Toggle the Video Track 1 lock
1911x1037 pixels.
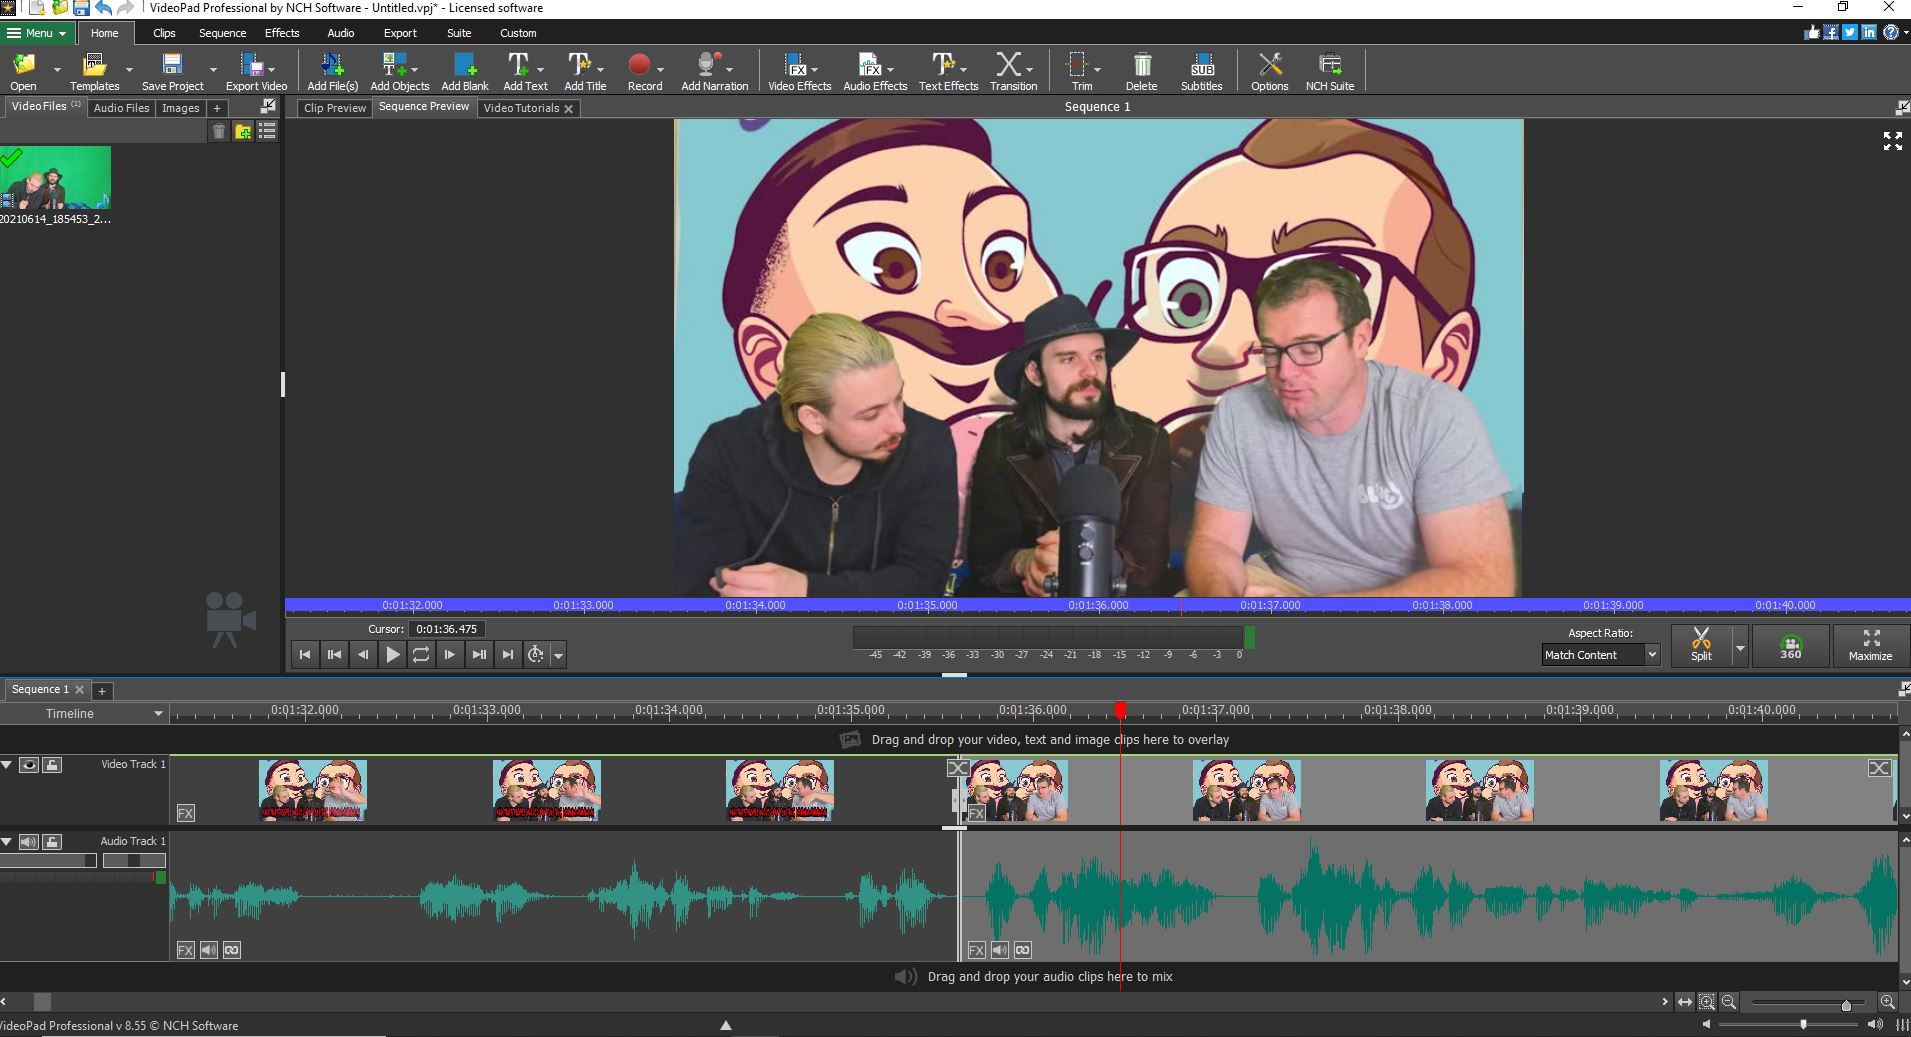(x=52, y=765)
